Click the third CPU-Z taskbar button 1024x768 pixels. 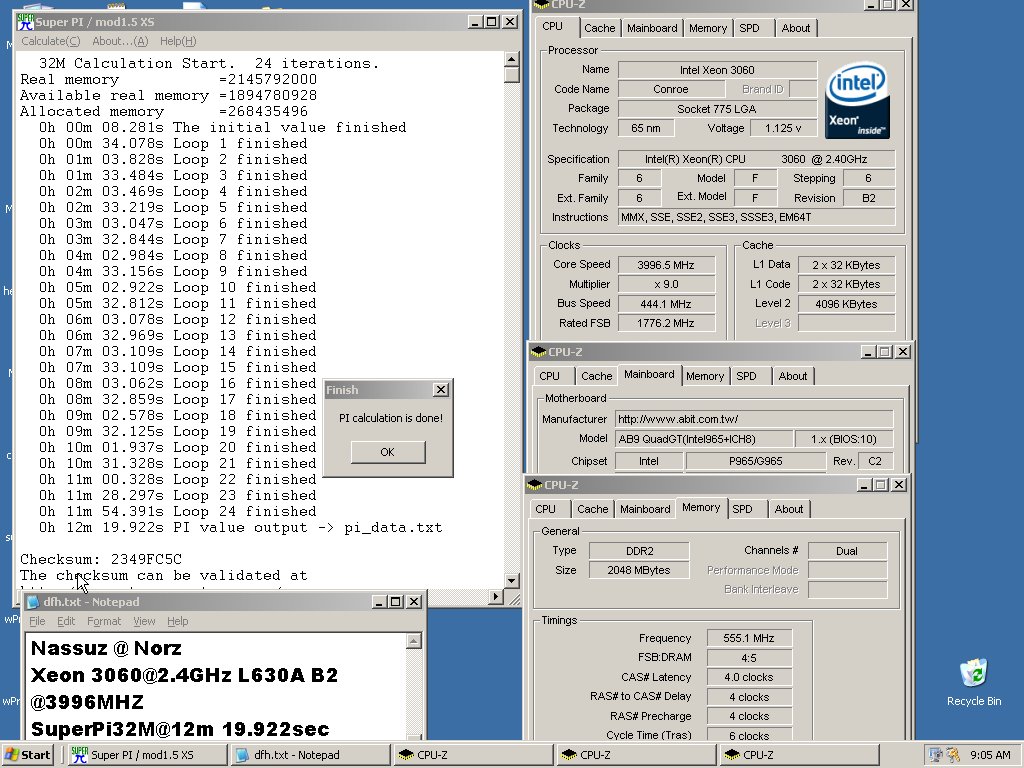coord(799,755)
